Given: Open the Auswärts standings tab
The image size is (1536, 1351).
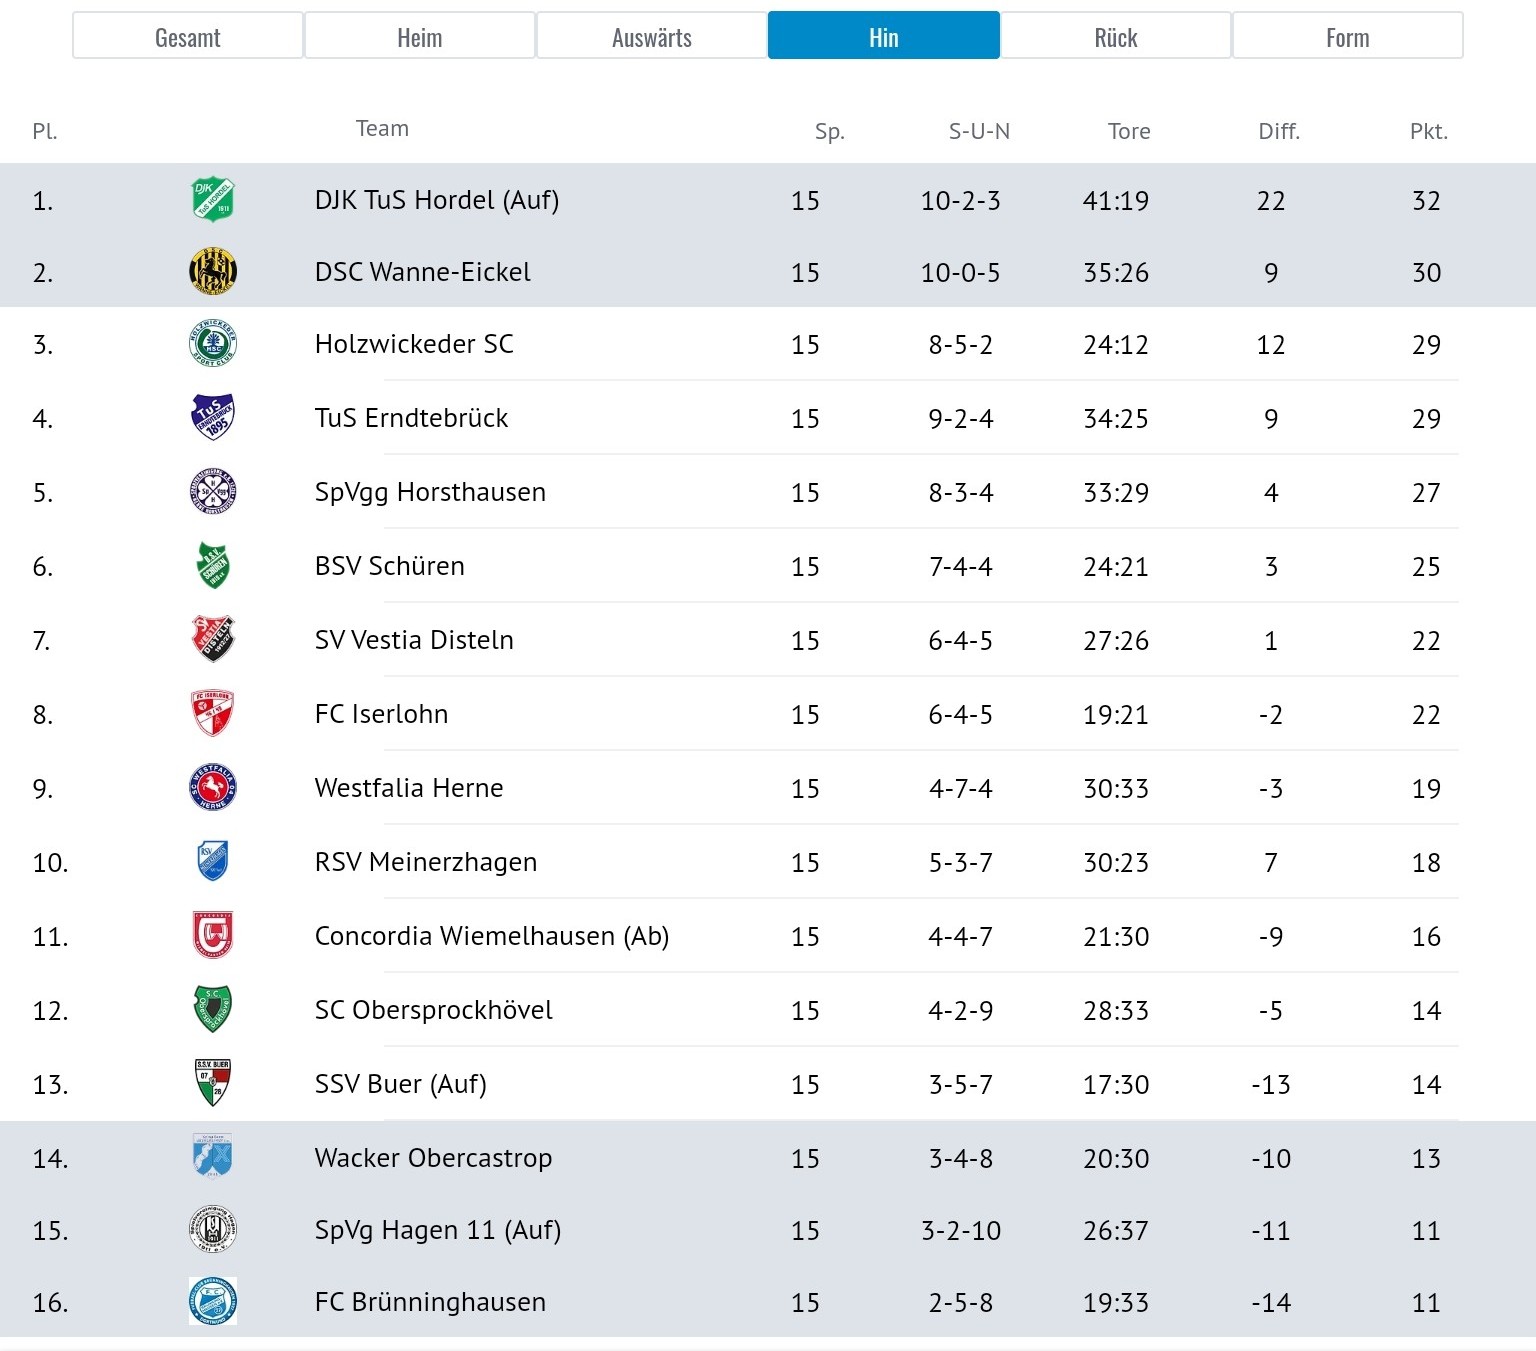Looking at the screenshot, I should click(x=652, y=36).
